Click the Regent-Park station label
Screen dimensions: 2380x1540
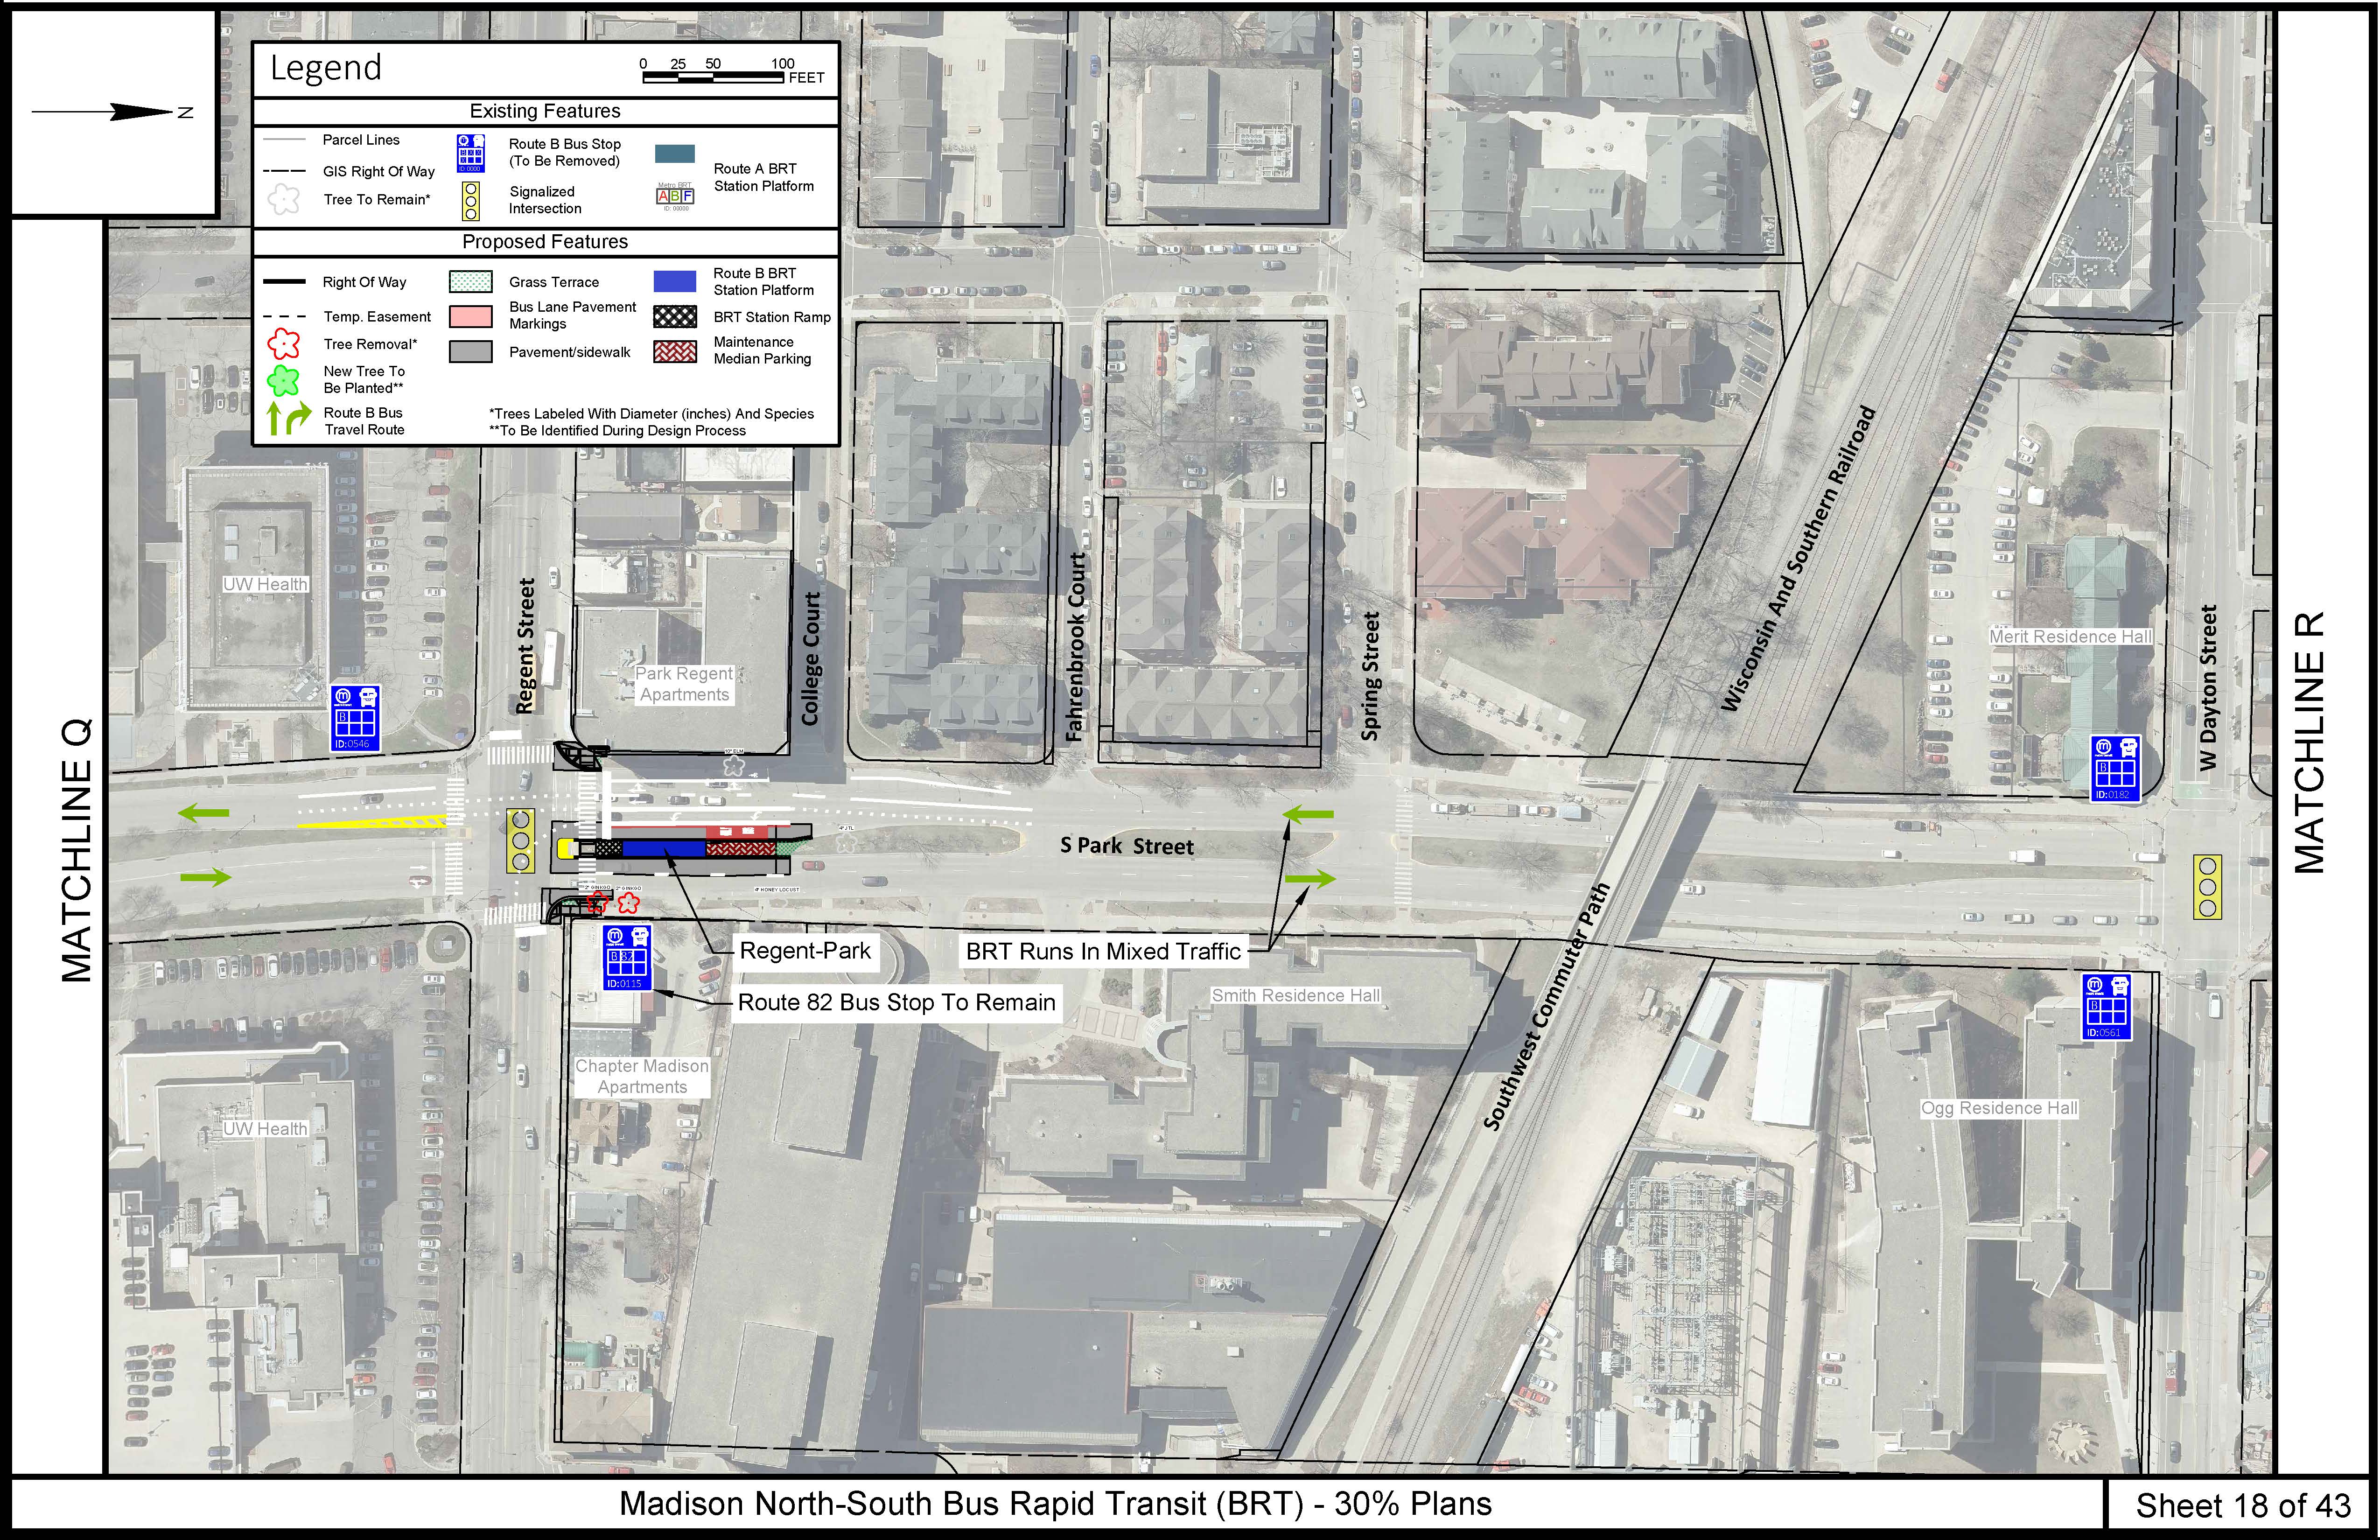[x=805, y=951]
